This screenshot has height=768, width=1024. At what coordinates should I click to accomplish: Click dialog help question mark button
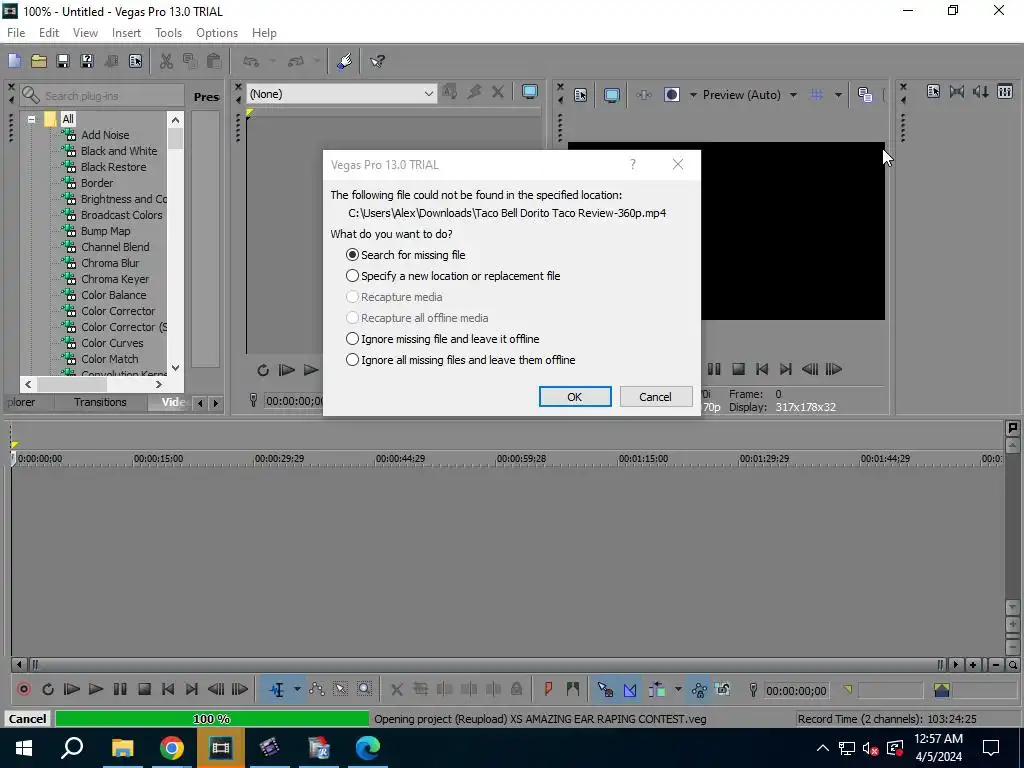tap(633, 164)
